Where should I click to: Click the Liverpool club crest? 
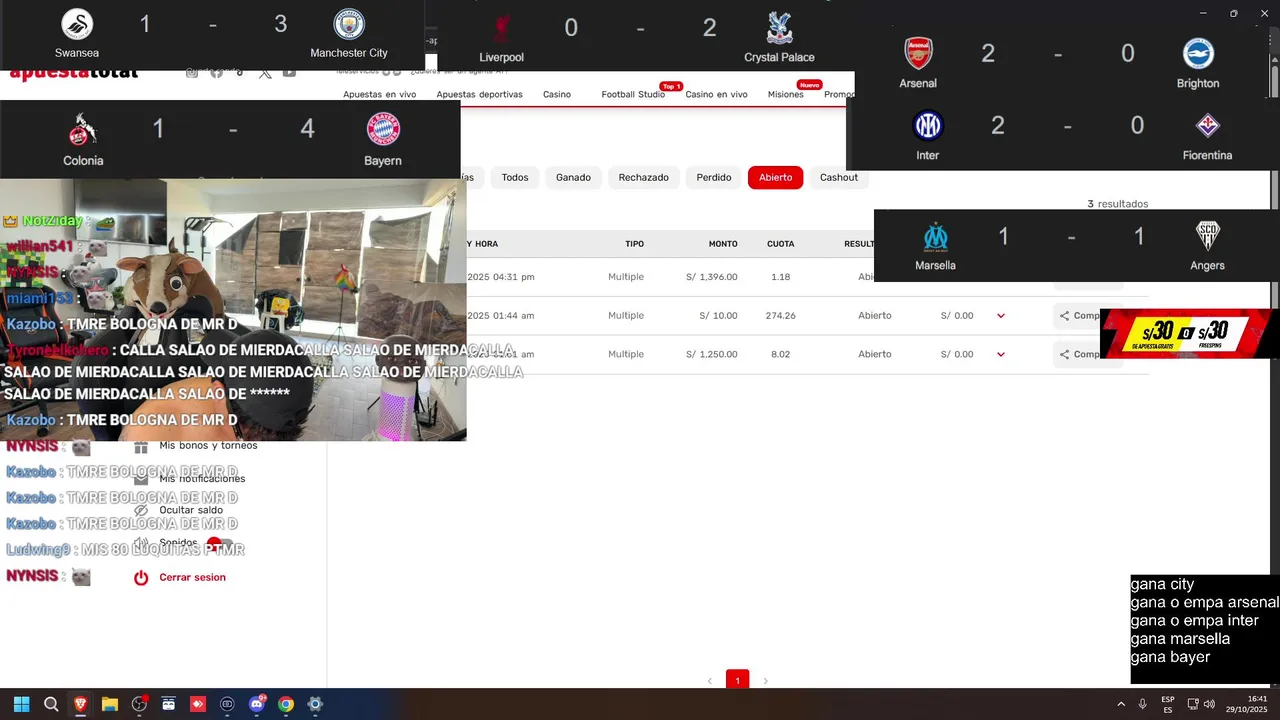click(x=501, y=28)
